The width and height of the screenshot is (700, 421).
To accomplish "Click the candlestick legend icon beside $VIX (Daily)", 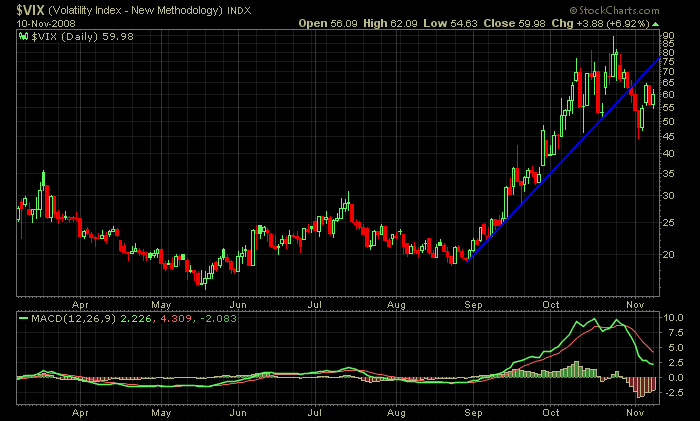I will coord(24,37).
